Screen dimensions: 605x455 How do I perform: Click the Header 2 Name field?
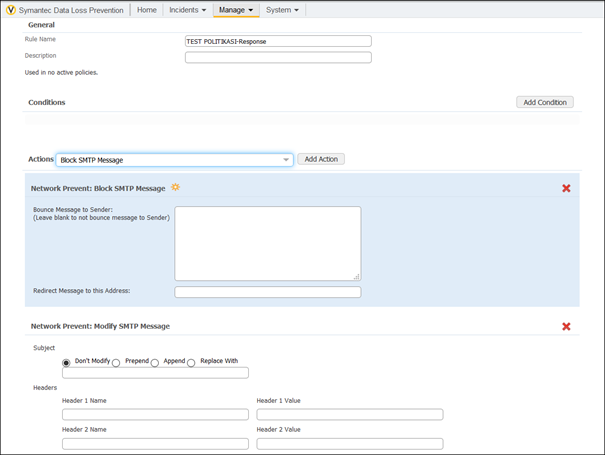point(155,444)
